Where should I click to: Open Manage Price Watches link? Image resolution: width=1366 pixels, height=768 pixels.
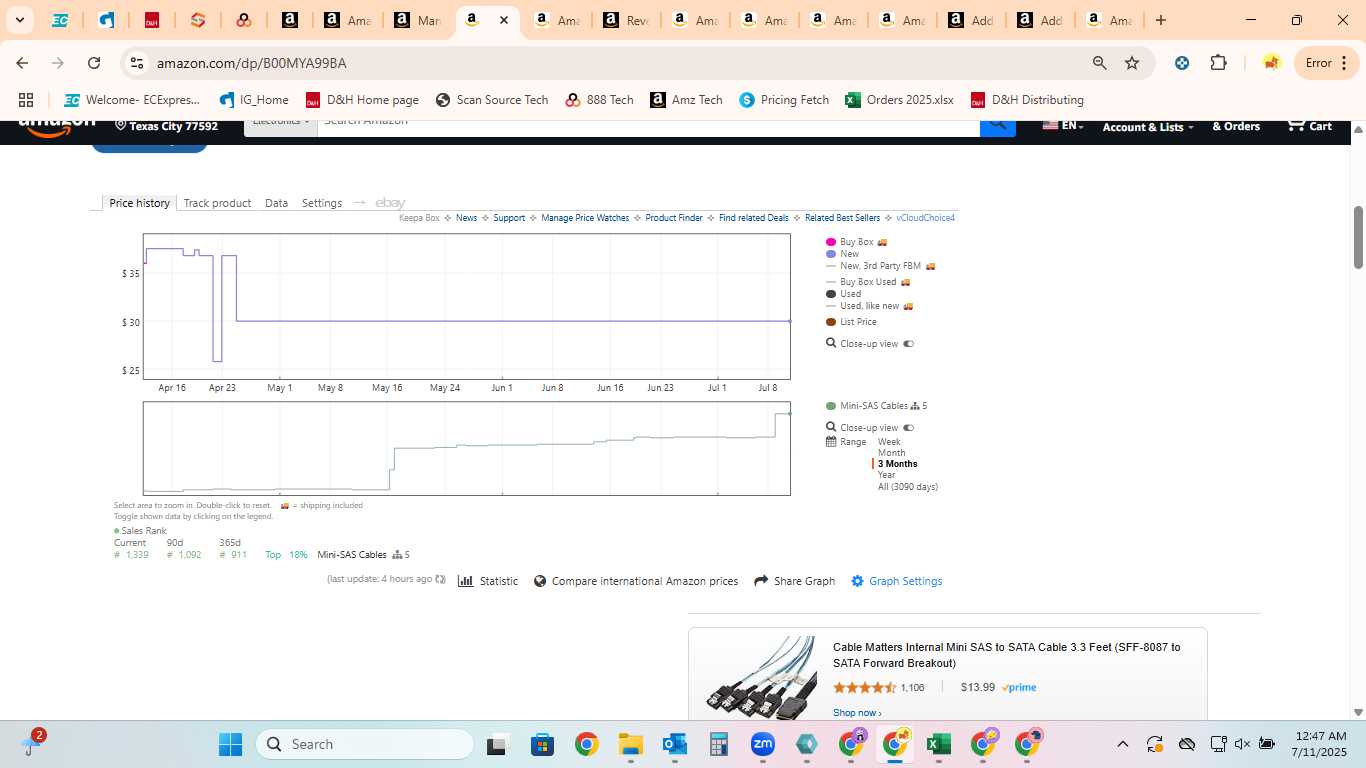pyautogui.click(x=585, y=218)
